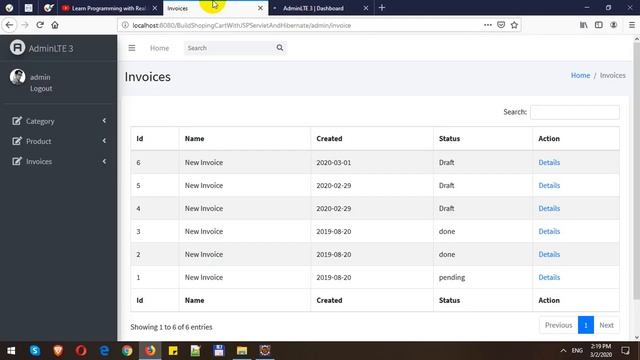The width and height of the screenshot is (640, 360).
Task: Go to the Next page button
Action: tap(606, 325)
